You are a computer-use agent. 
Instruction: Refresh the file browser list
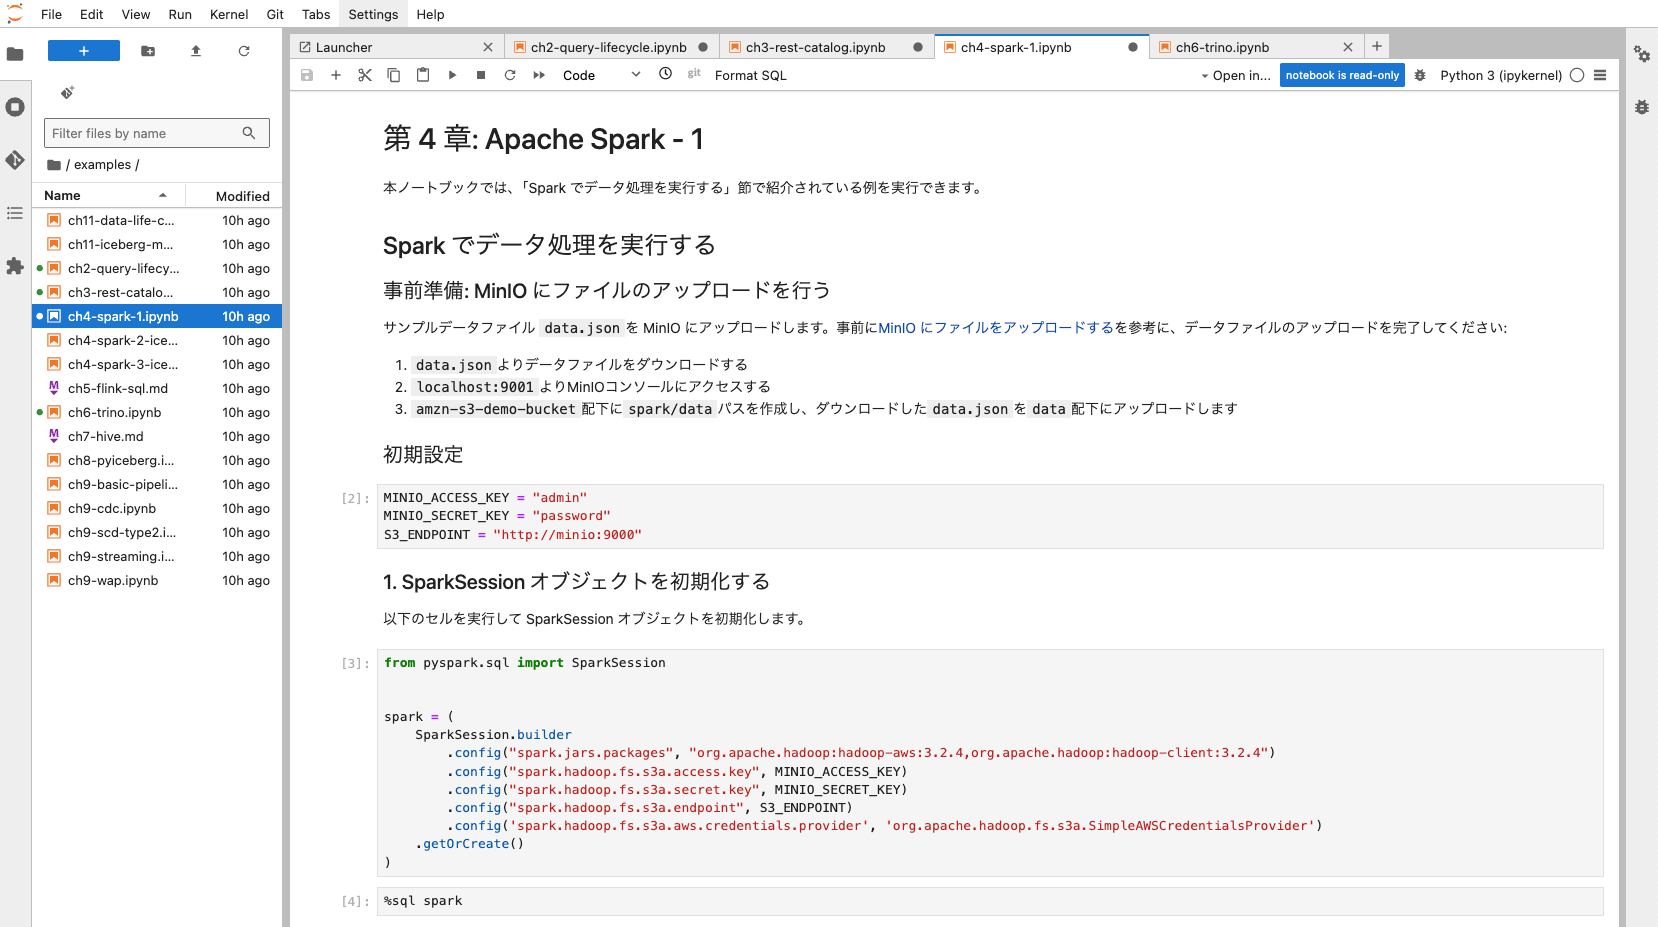244,51
